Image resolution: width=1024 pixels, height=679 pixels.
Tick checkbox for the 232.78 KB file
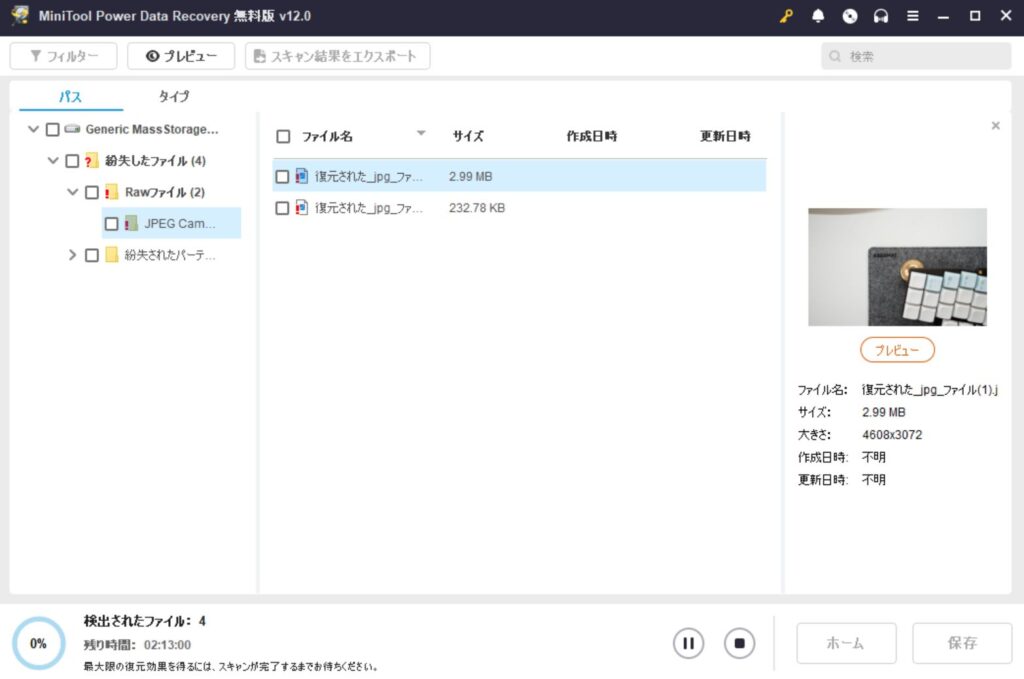pyautogui.click(x=282, y=208)
